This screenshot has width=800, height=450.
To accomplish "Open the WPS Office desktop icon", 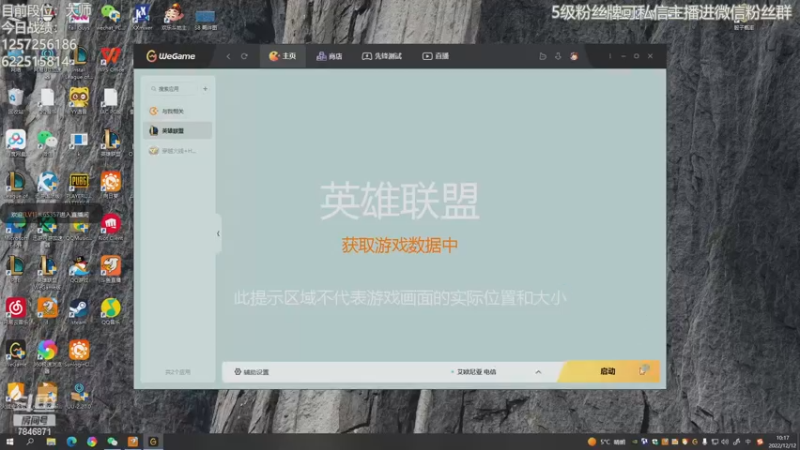I will (111, 57).
